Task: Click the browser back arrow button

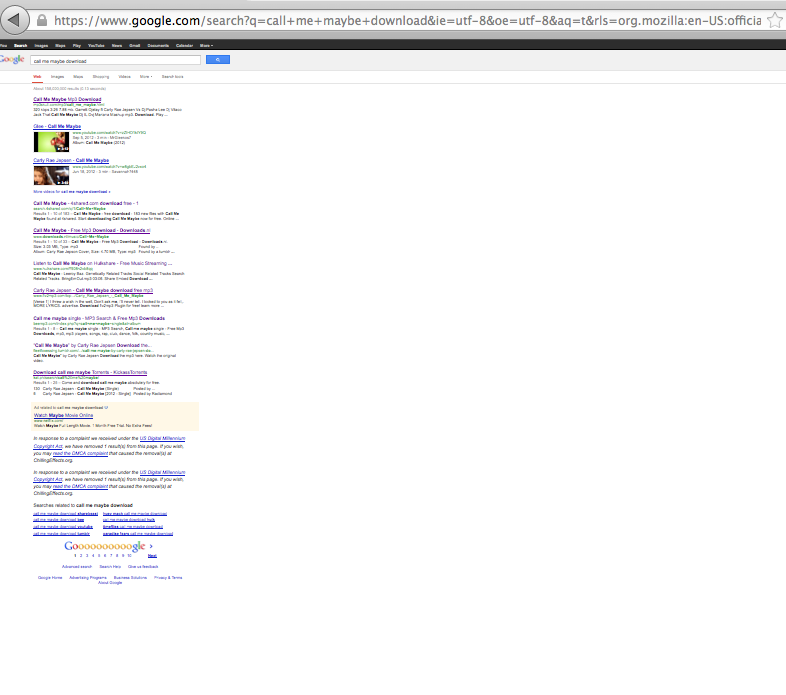Action: click(11, 20)
